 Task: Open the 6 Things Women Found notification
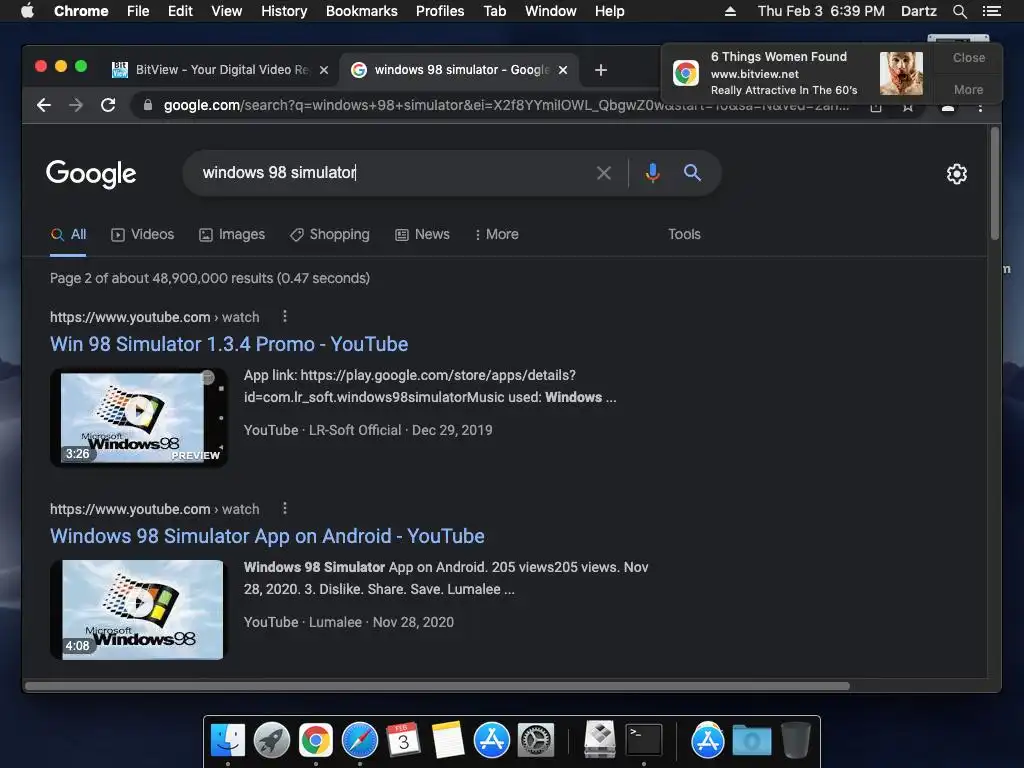point(798,73)
